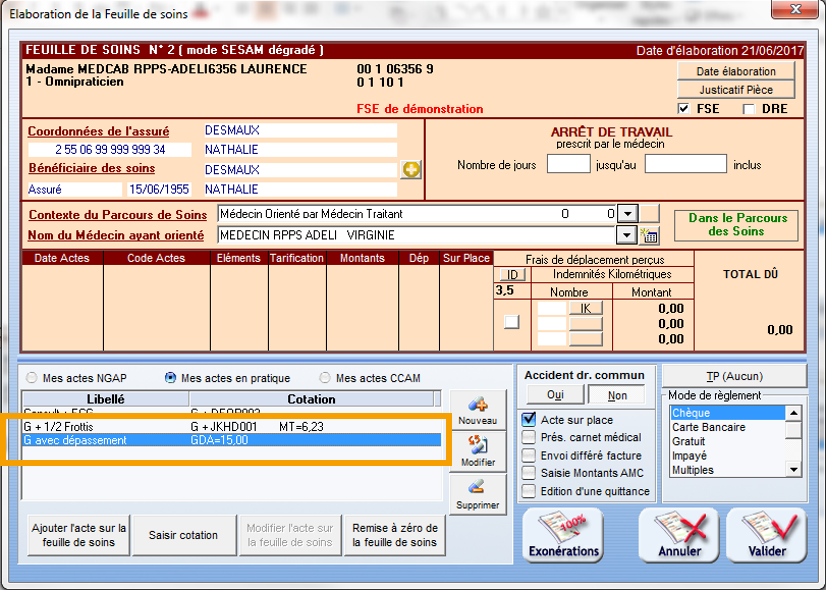Select the Mes actes NGAP radio button
The height and width of the screenshot is (590, 826).
click(33, 378)
